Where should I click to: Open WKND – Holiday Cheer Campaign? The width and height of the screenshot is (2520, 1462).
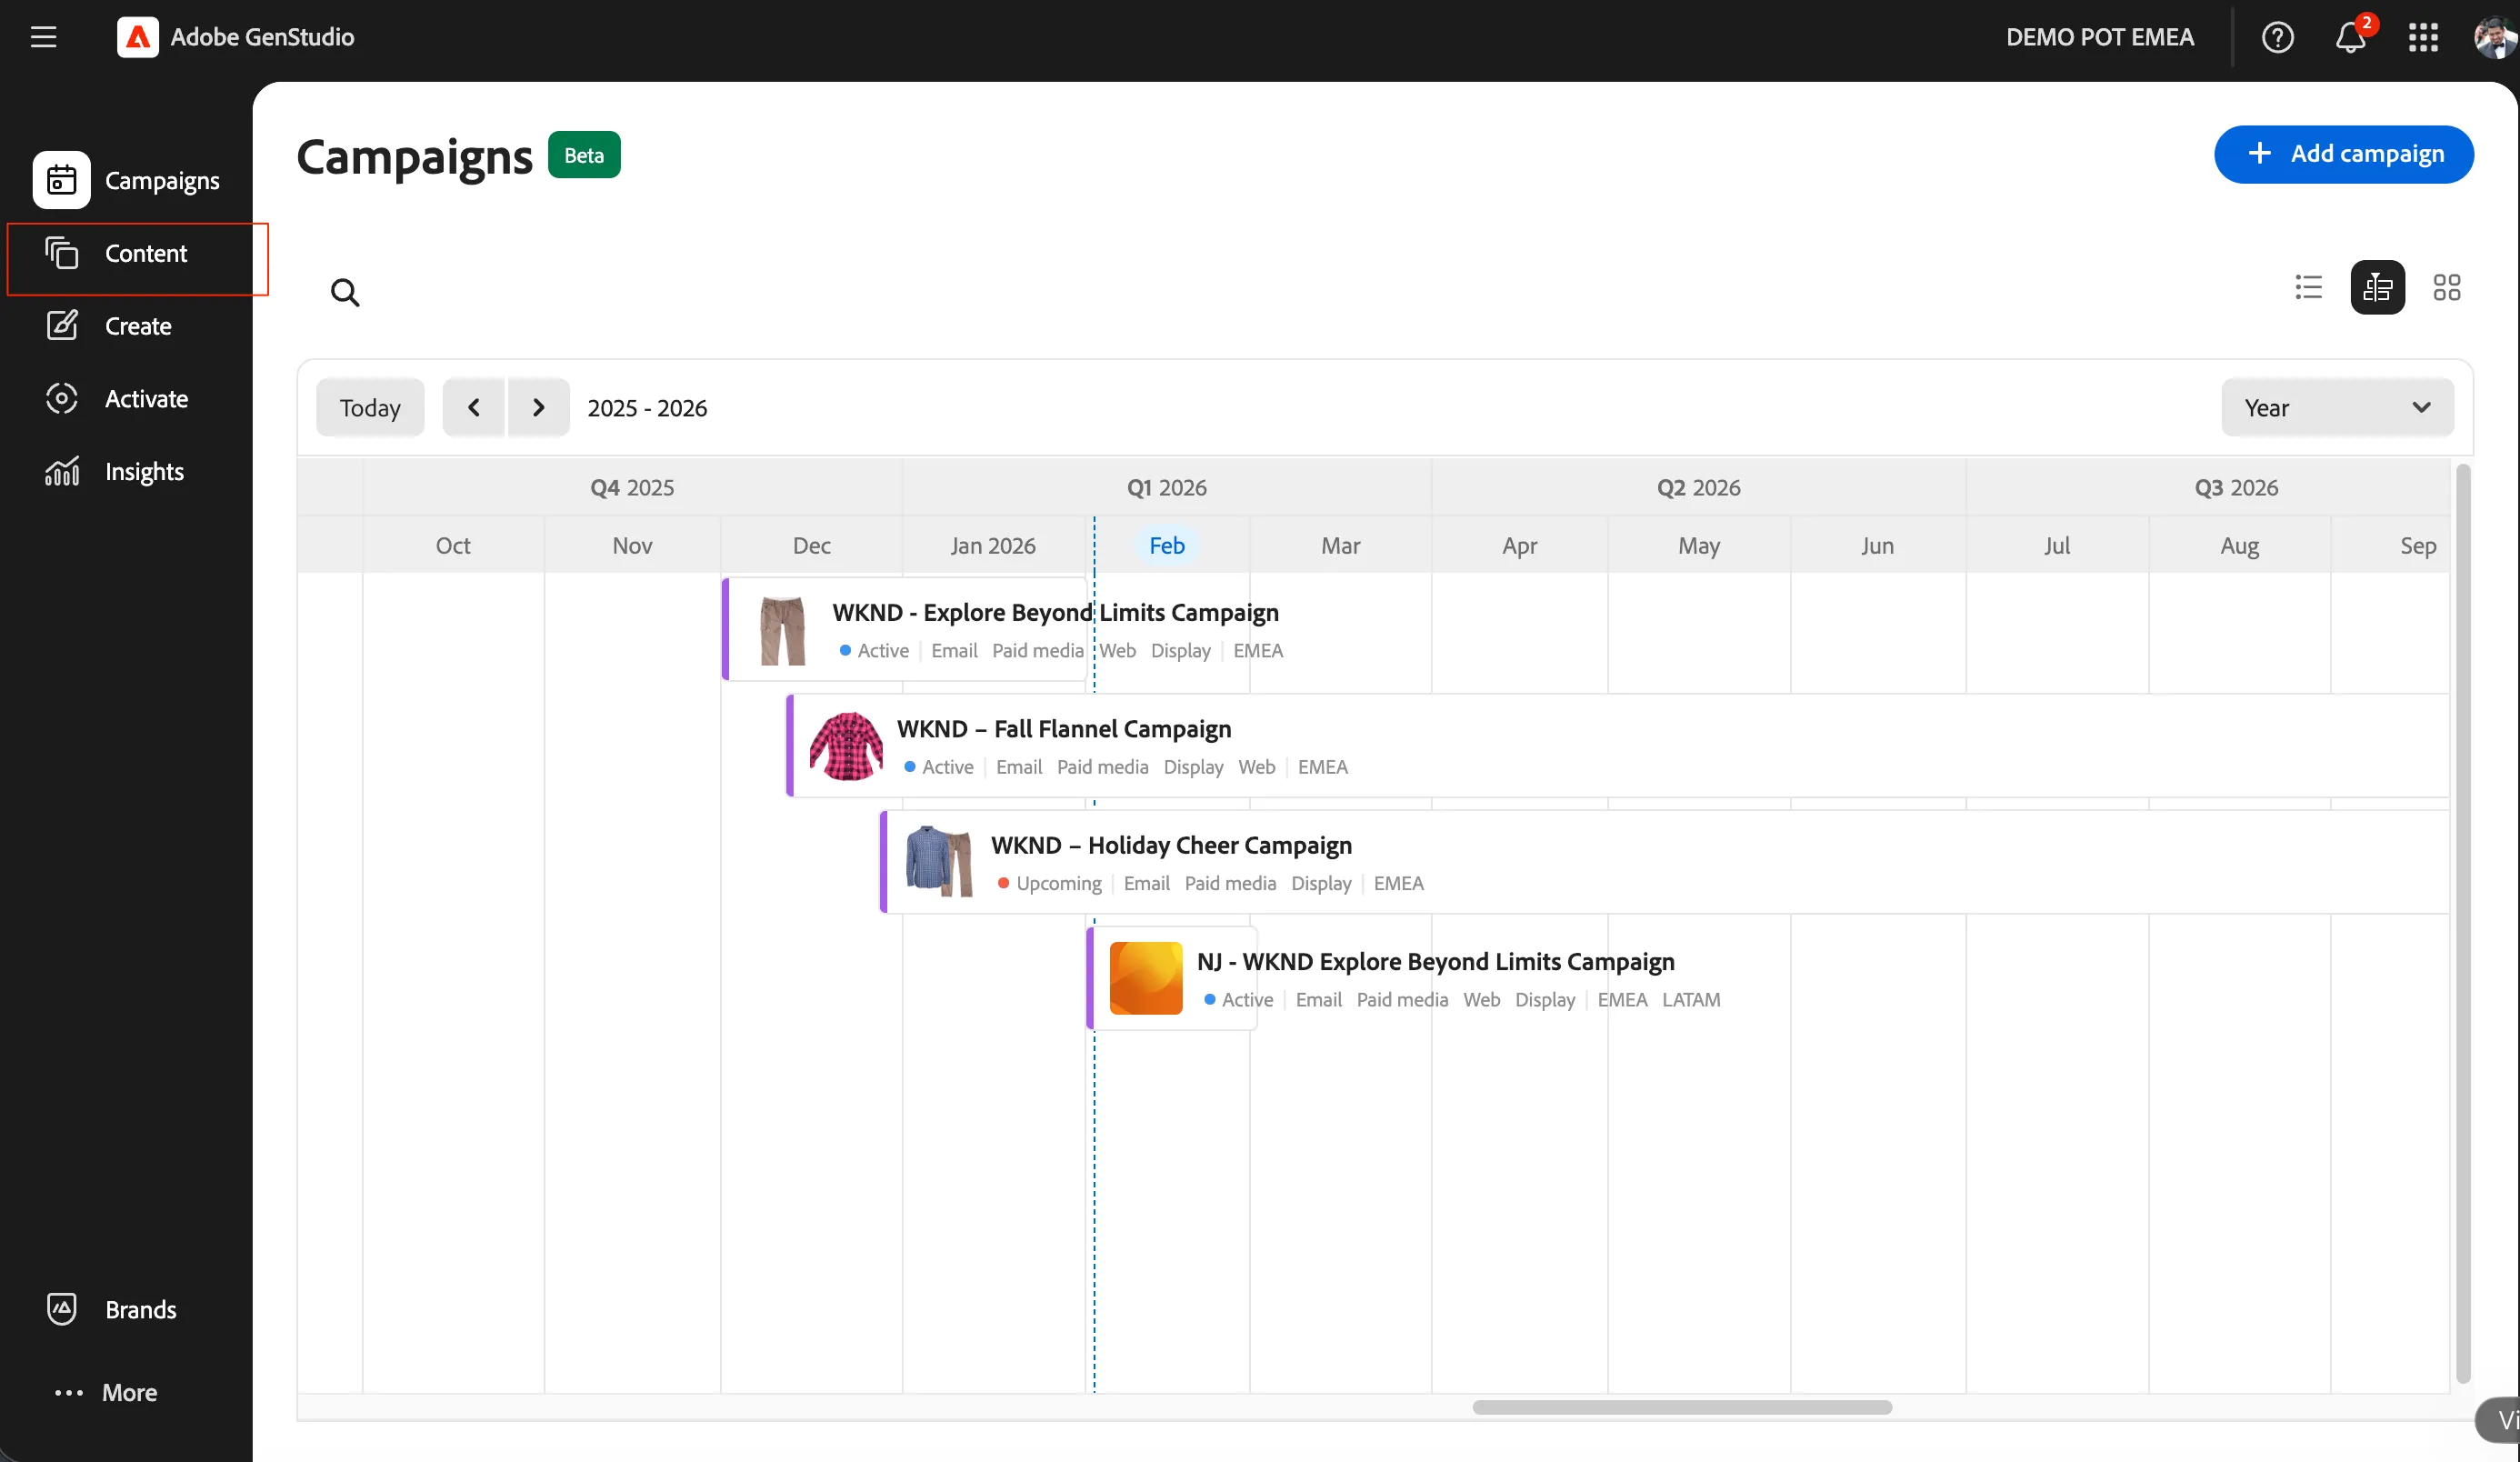(1171, 845)
